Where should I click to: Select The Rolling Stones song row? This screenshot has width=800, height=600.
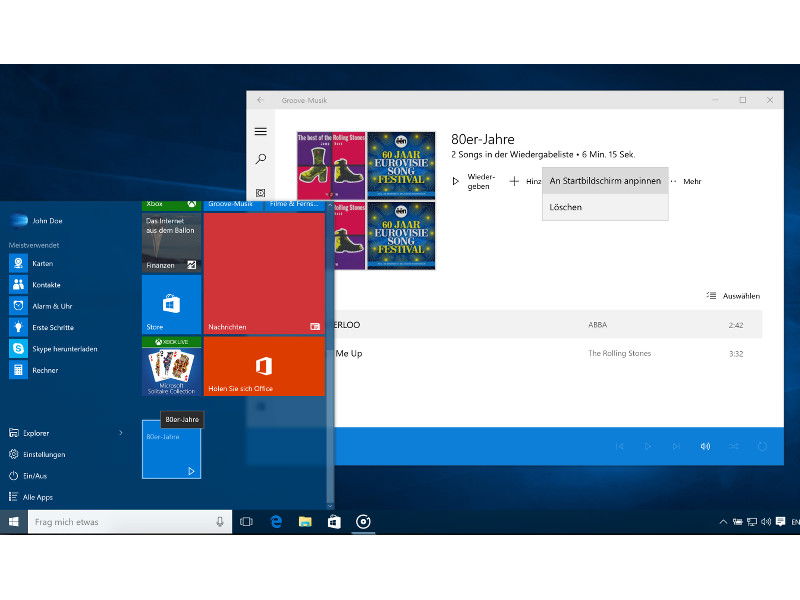pyautogui.click(x=548, y=353)
